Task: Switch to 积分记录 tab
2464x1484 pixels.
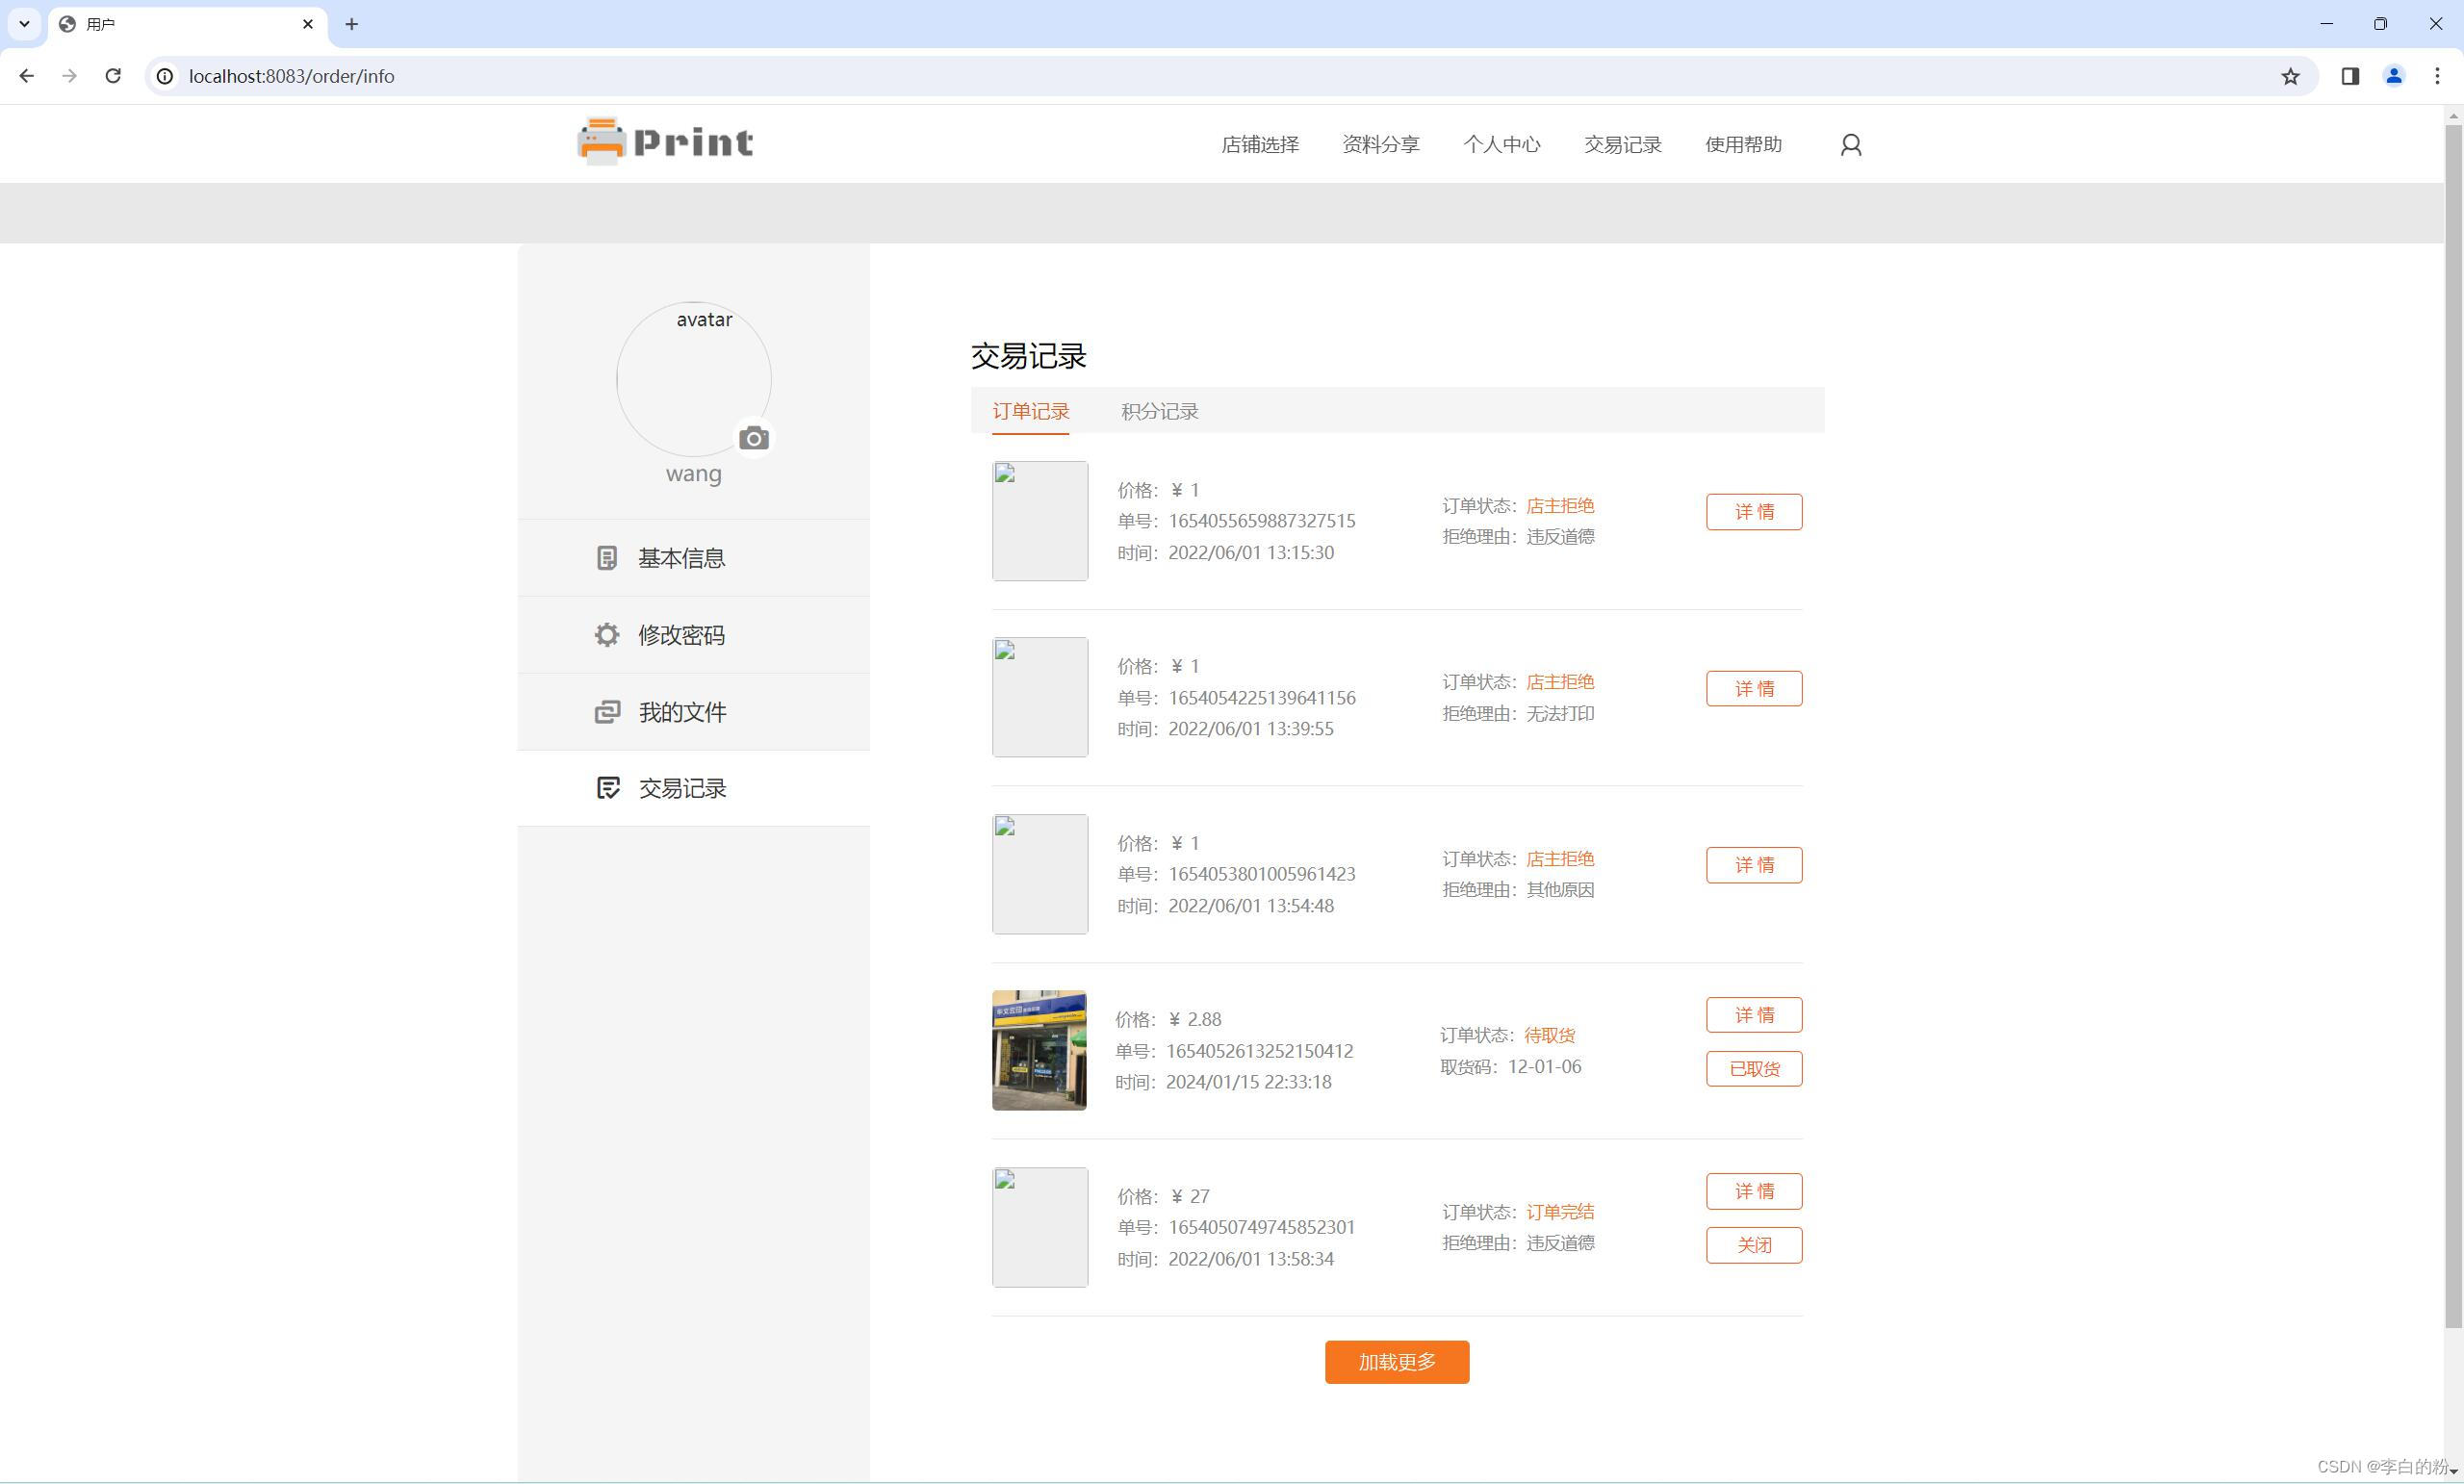Action: coord(1159,411)
